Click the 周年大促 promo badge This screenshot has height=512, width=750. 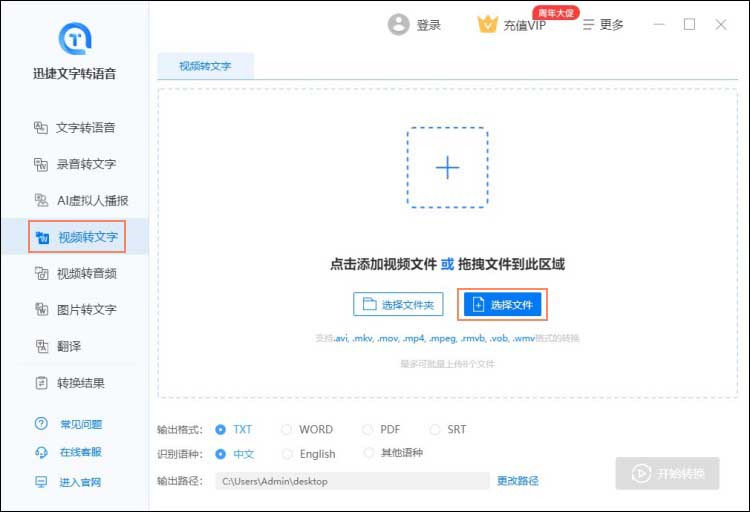556,12
